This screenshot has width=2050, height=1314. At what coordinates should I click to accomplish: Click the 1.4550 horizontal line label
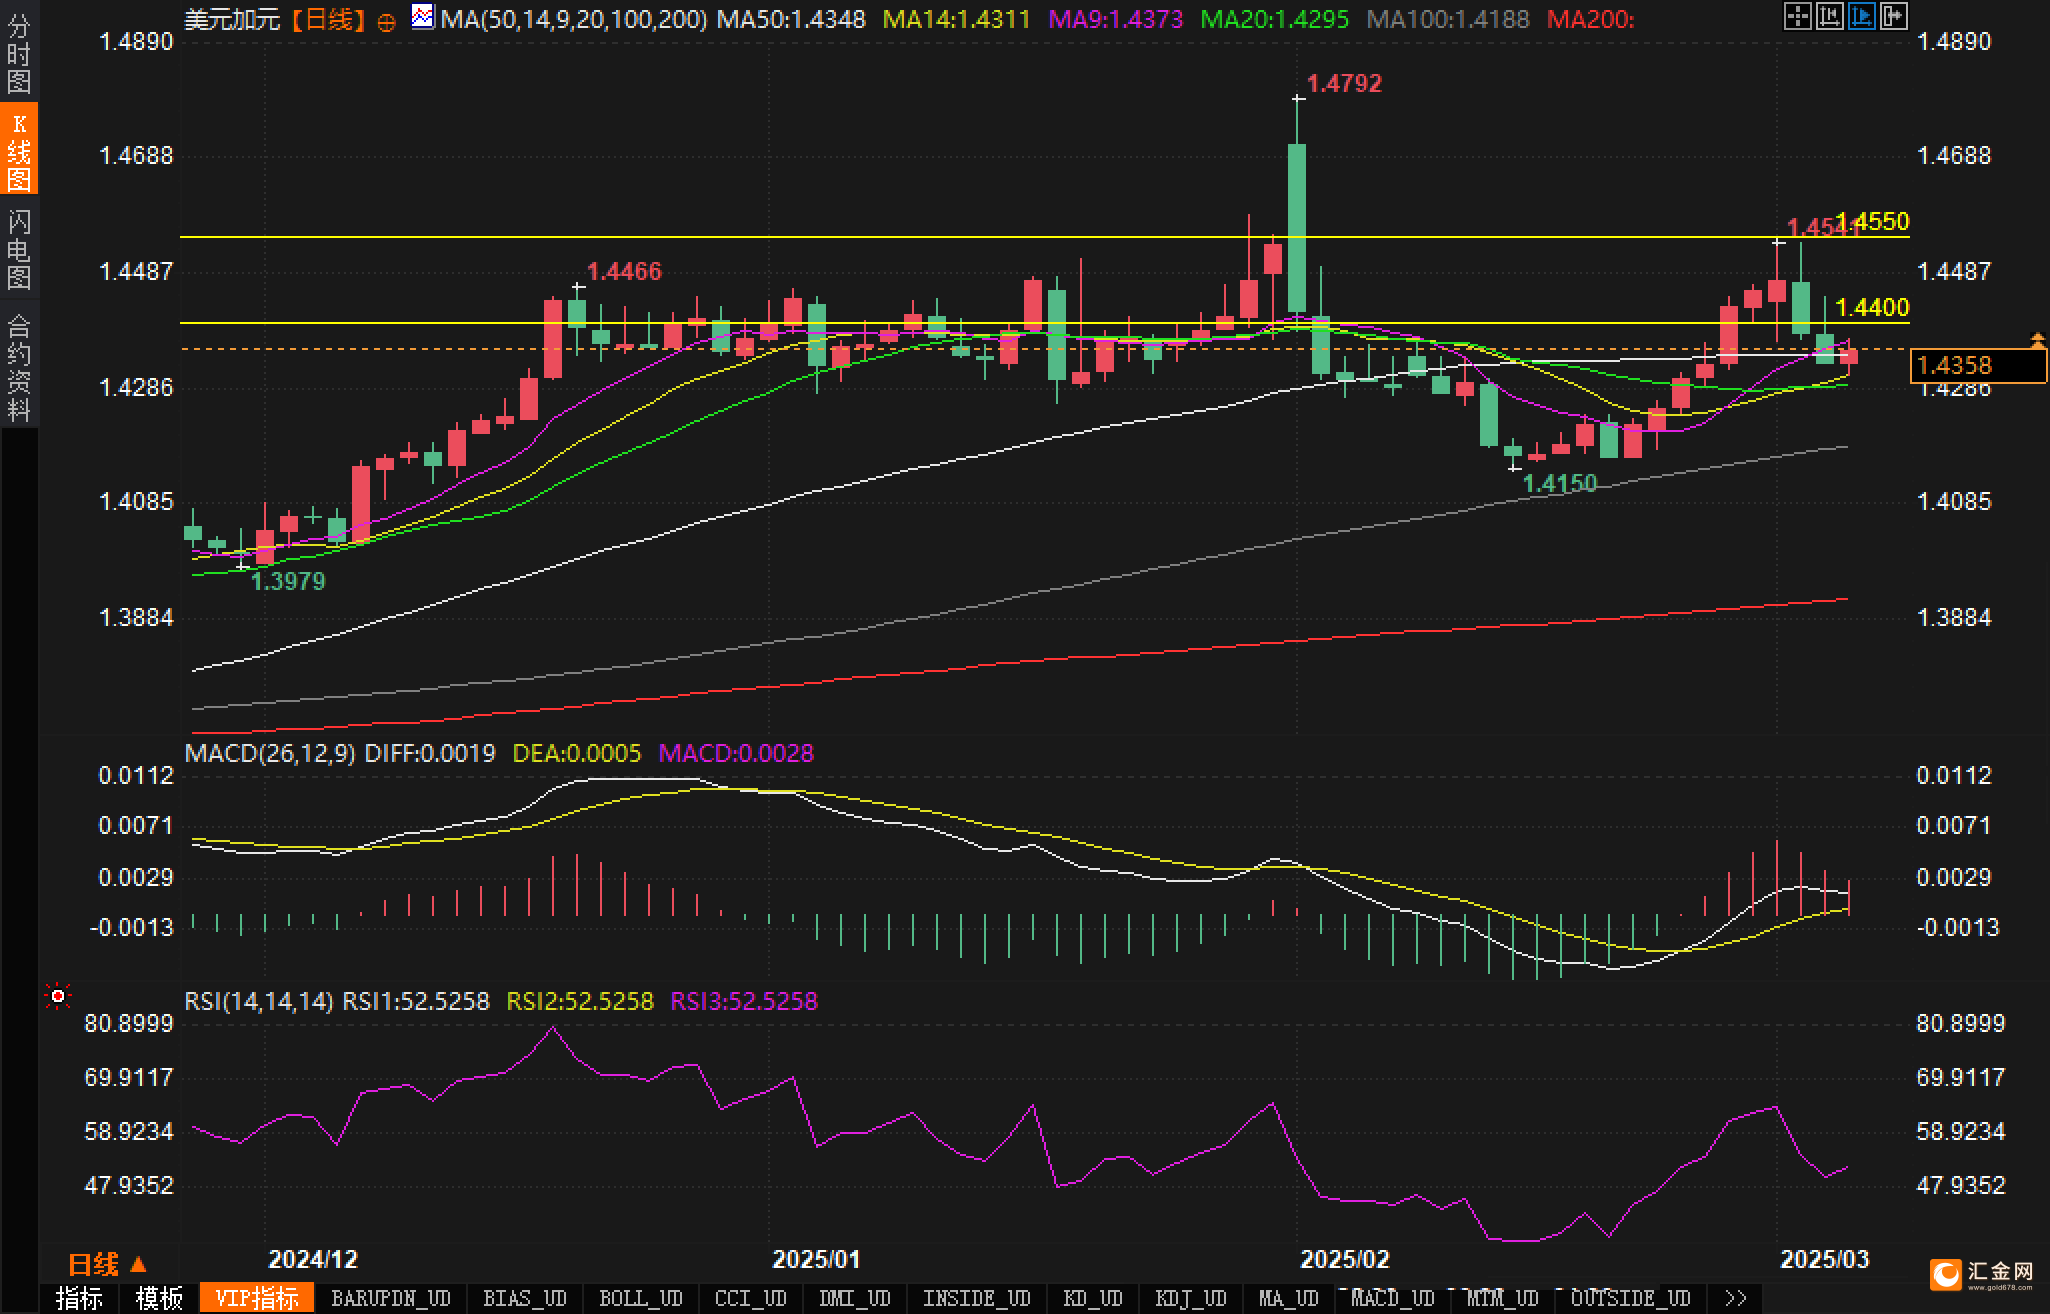point(1873,221)
